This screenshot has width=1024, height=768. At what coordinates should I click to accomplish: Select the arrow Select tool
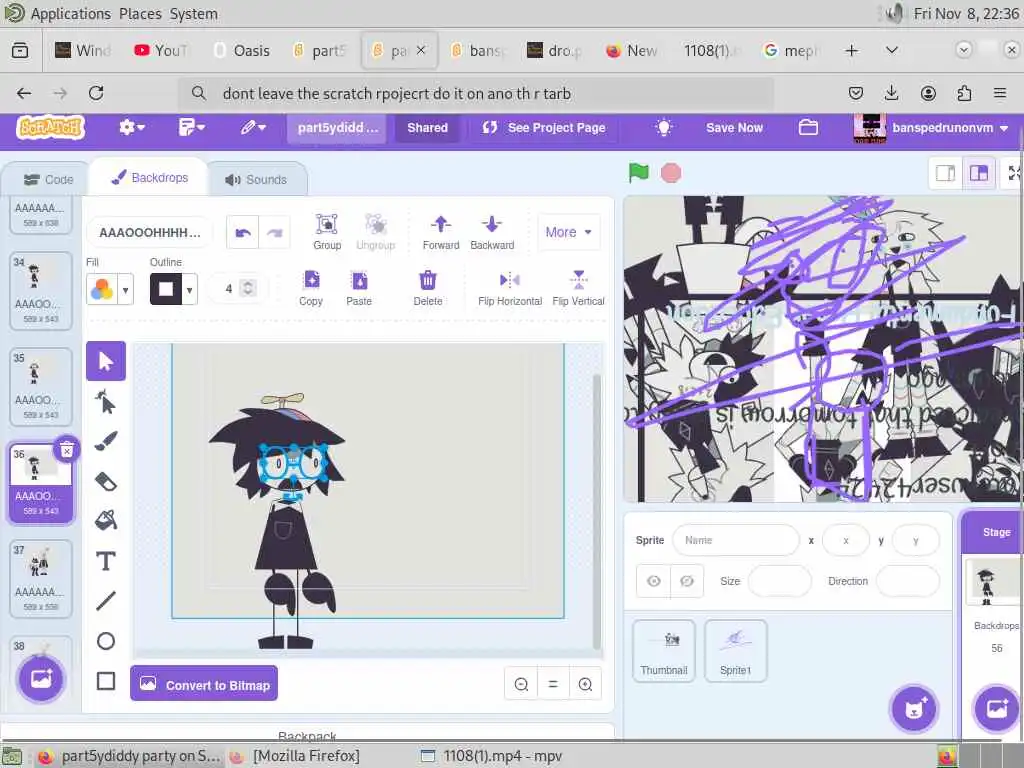106,361
